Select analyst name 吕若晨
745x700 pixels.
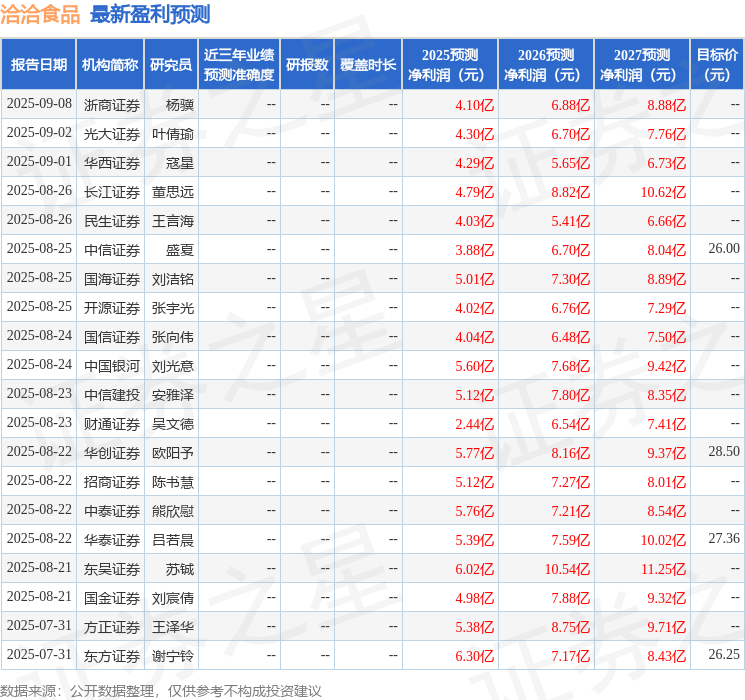(173, 540)
